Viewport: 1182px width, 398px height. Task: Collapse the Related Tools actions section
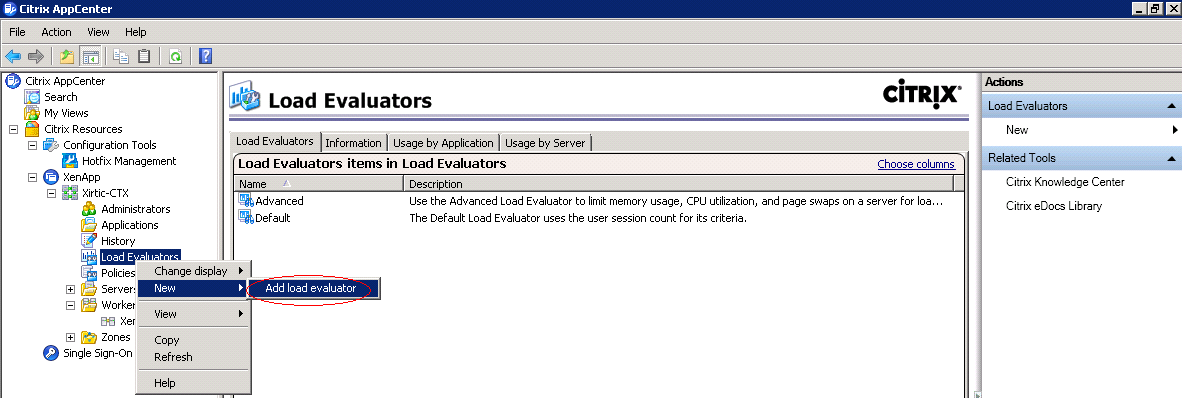[x=1171, y=158]
